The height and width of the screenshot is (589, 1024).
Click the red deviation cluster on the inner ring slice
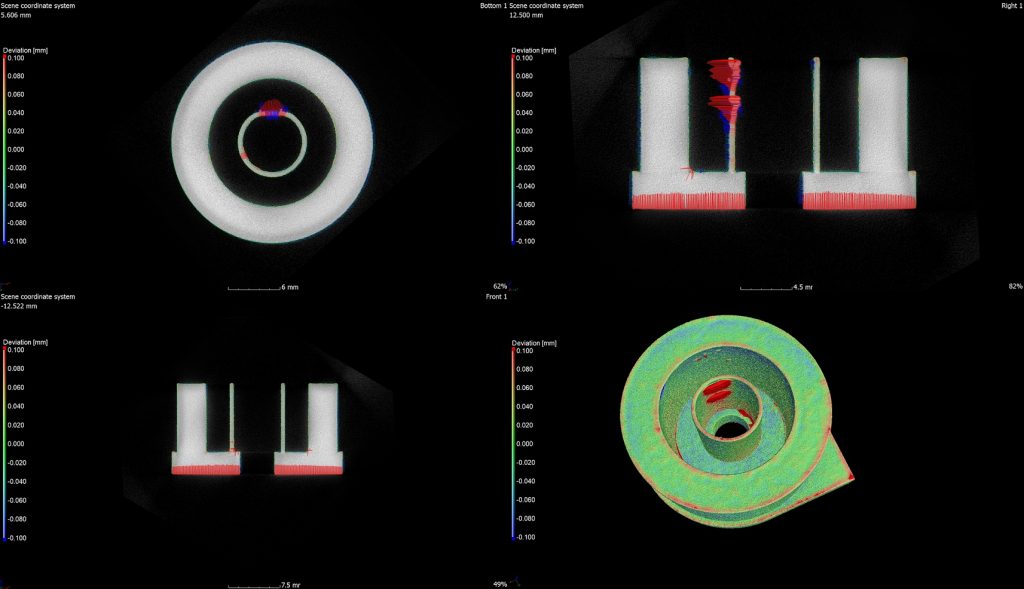click(271, 108)
